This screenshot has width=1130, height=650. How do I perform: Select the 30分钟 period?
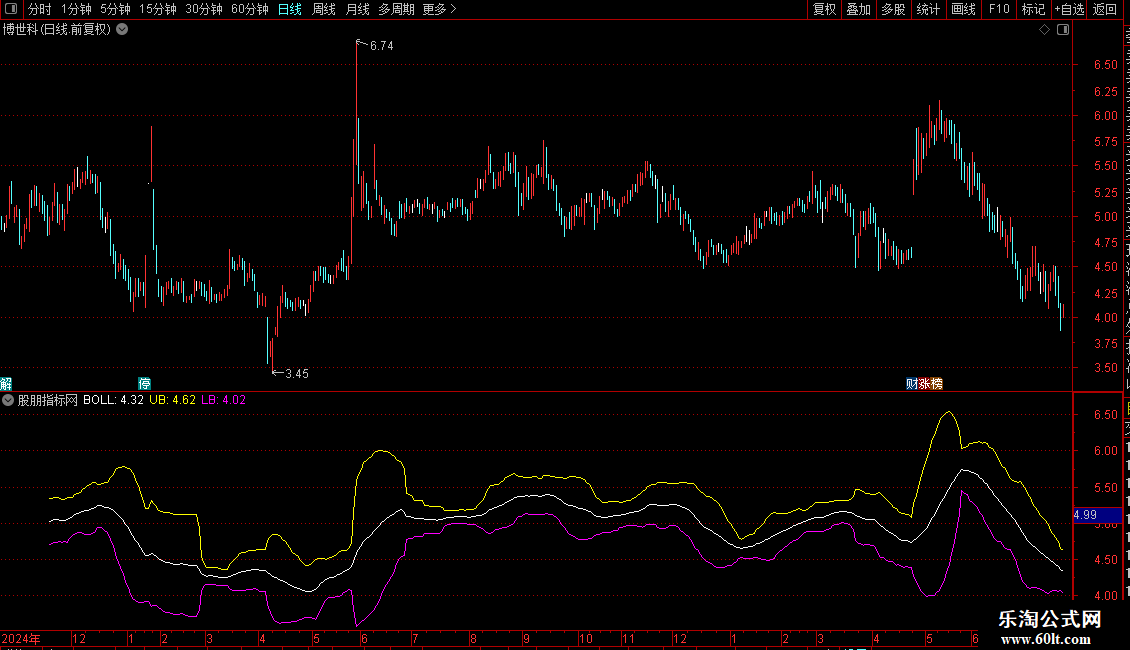[x=204, y=9]
